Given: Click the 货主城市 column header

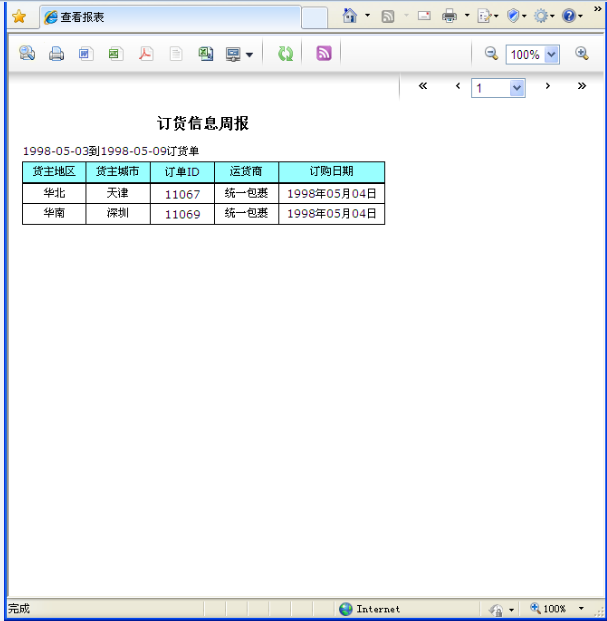Looking at the screenshot, I should pos(118,172).
